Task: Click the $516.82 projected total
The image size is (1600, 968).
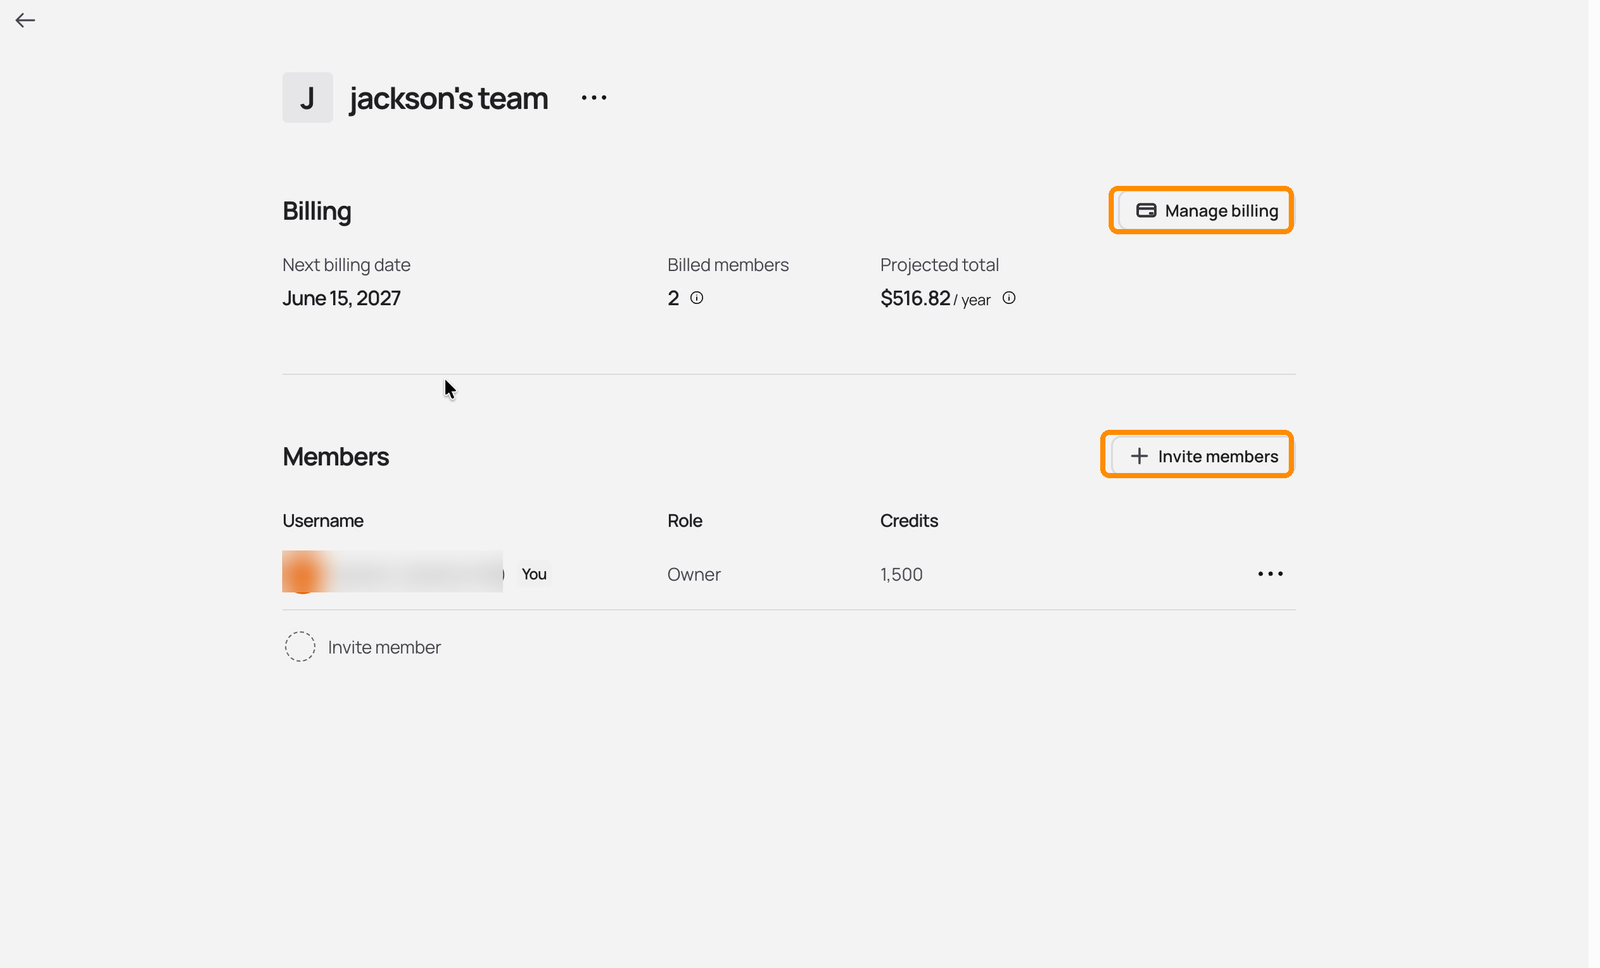Action: coord(915,298)
